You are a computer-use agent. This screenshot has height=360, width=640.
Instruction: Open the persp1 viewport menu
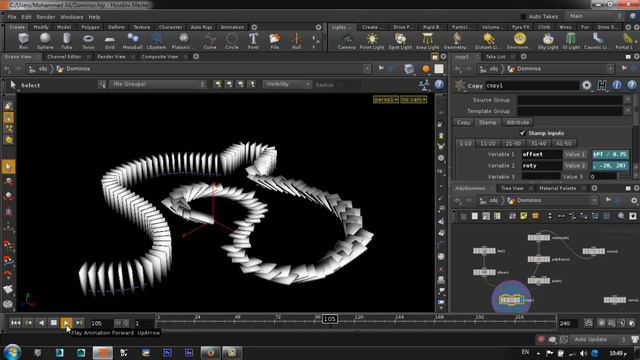point(386,99)
